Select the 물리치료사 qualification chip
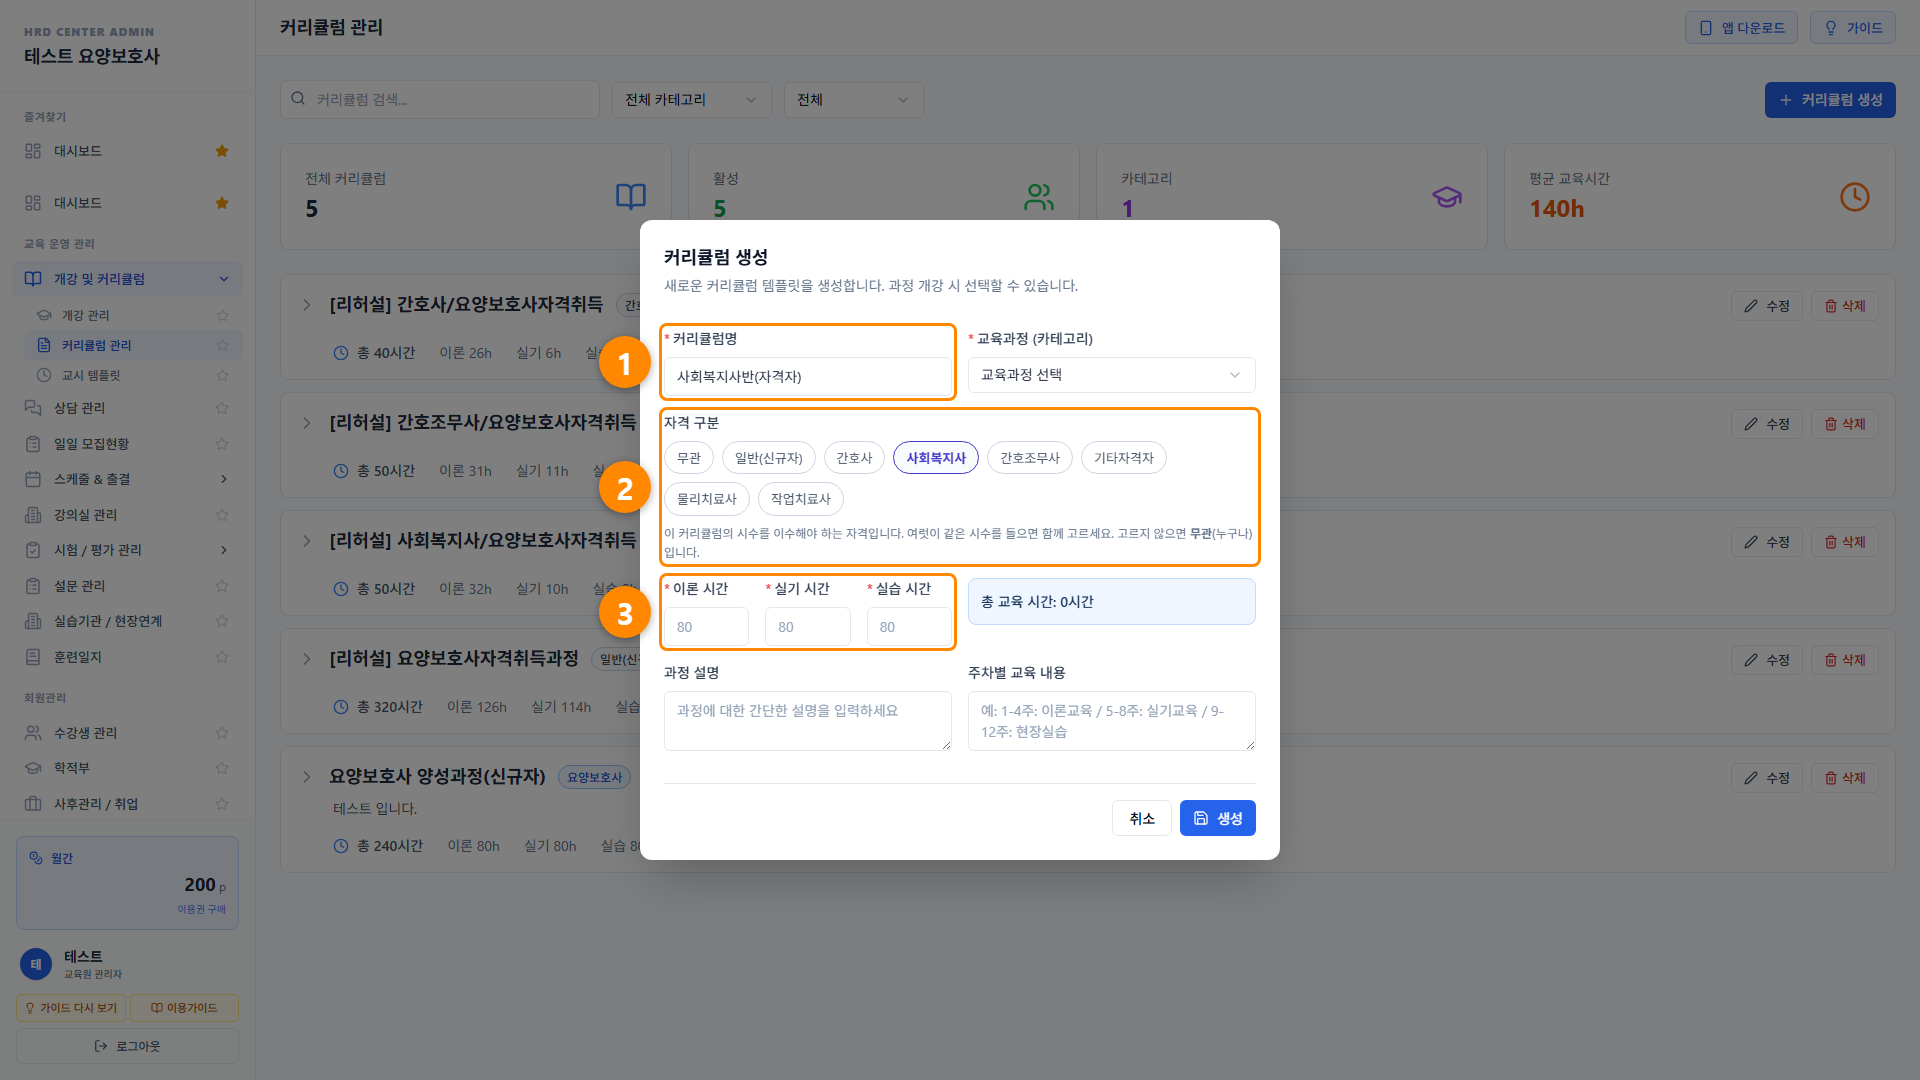This screenshot has height=1080, width=1920. 707,499
